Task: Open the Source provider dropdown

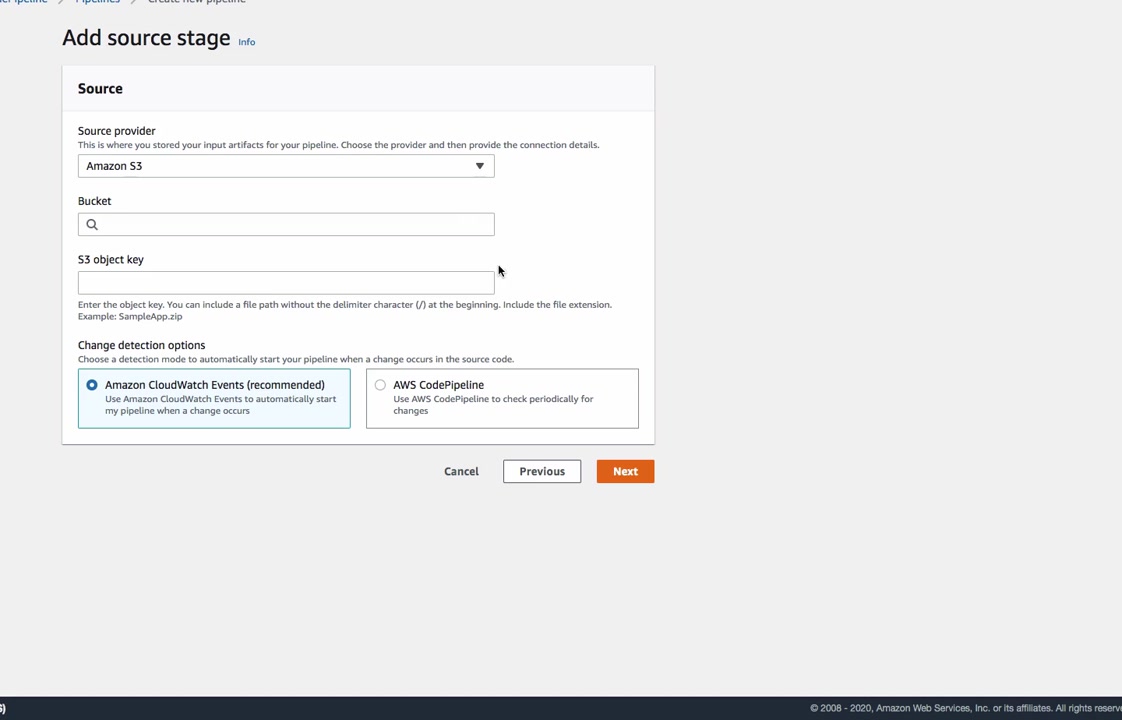Action: tap(286, 166)
